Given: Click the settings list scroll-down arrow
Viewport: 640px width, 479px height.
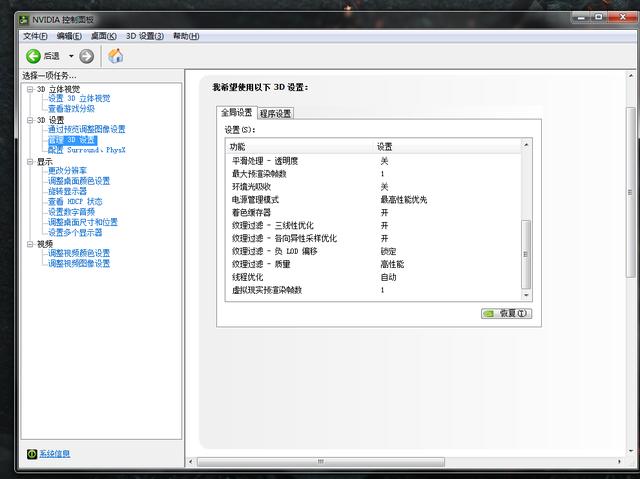Looking at the screenshot, I should 526,295.
